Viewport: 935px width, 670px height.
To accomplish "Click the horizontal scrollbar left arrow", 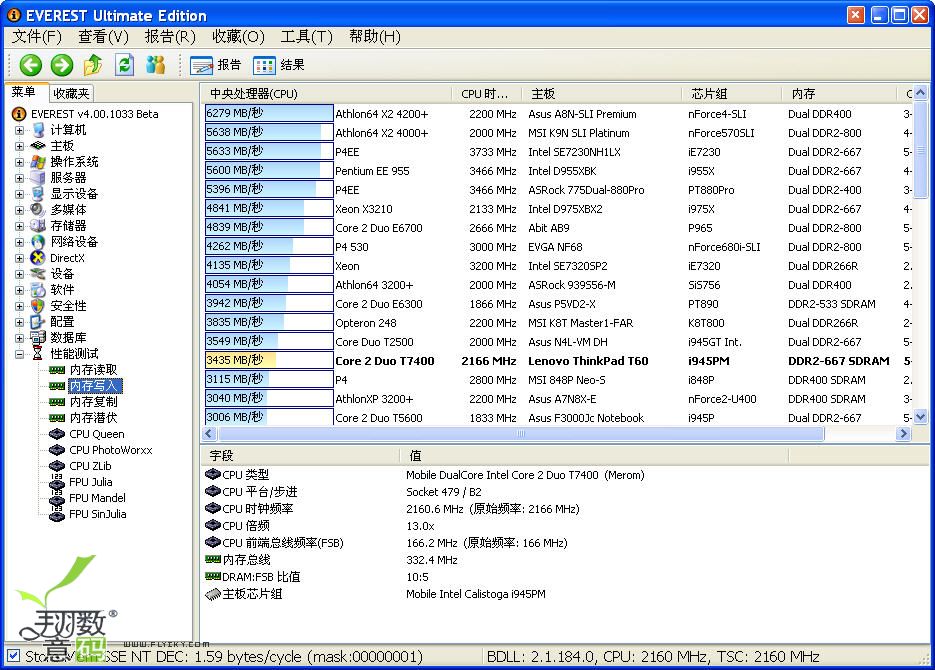I will click(208, 433).
